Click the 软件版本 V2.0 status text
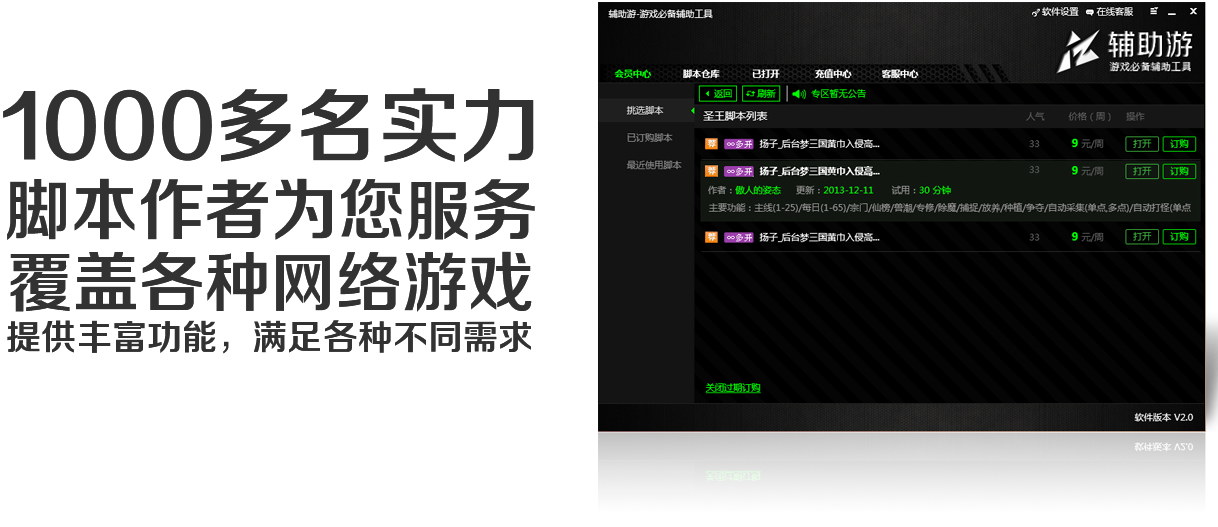 pyautogui.click(x=1163, y=417)
